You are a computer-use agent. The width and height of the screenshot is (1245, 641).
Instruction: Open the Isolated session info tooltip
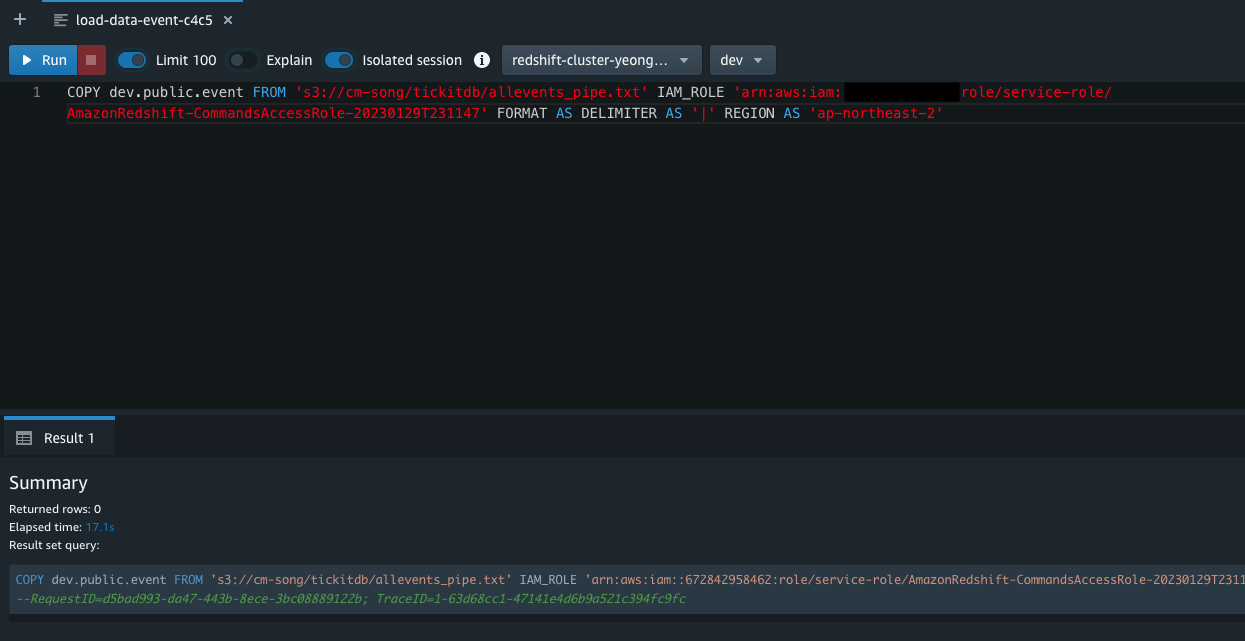[481, 60]
